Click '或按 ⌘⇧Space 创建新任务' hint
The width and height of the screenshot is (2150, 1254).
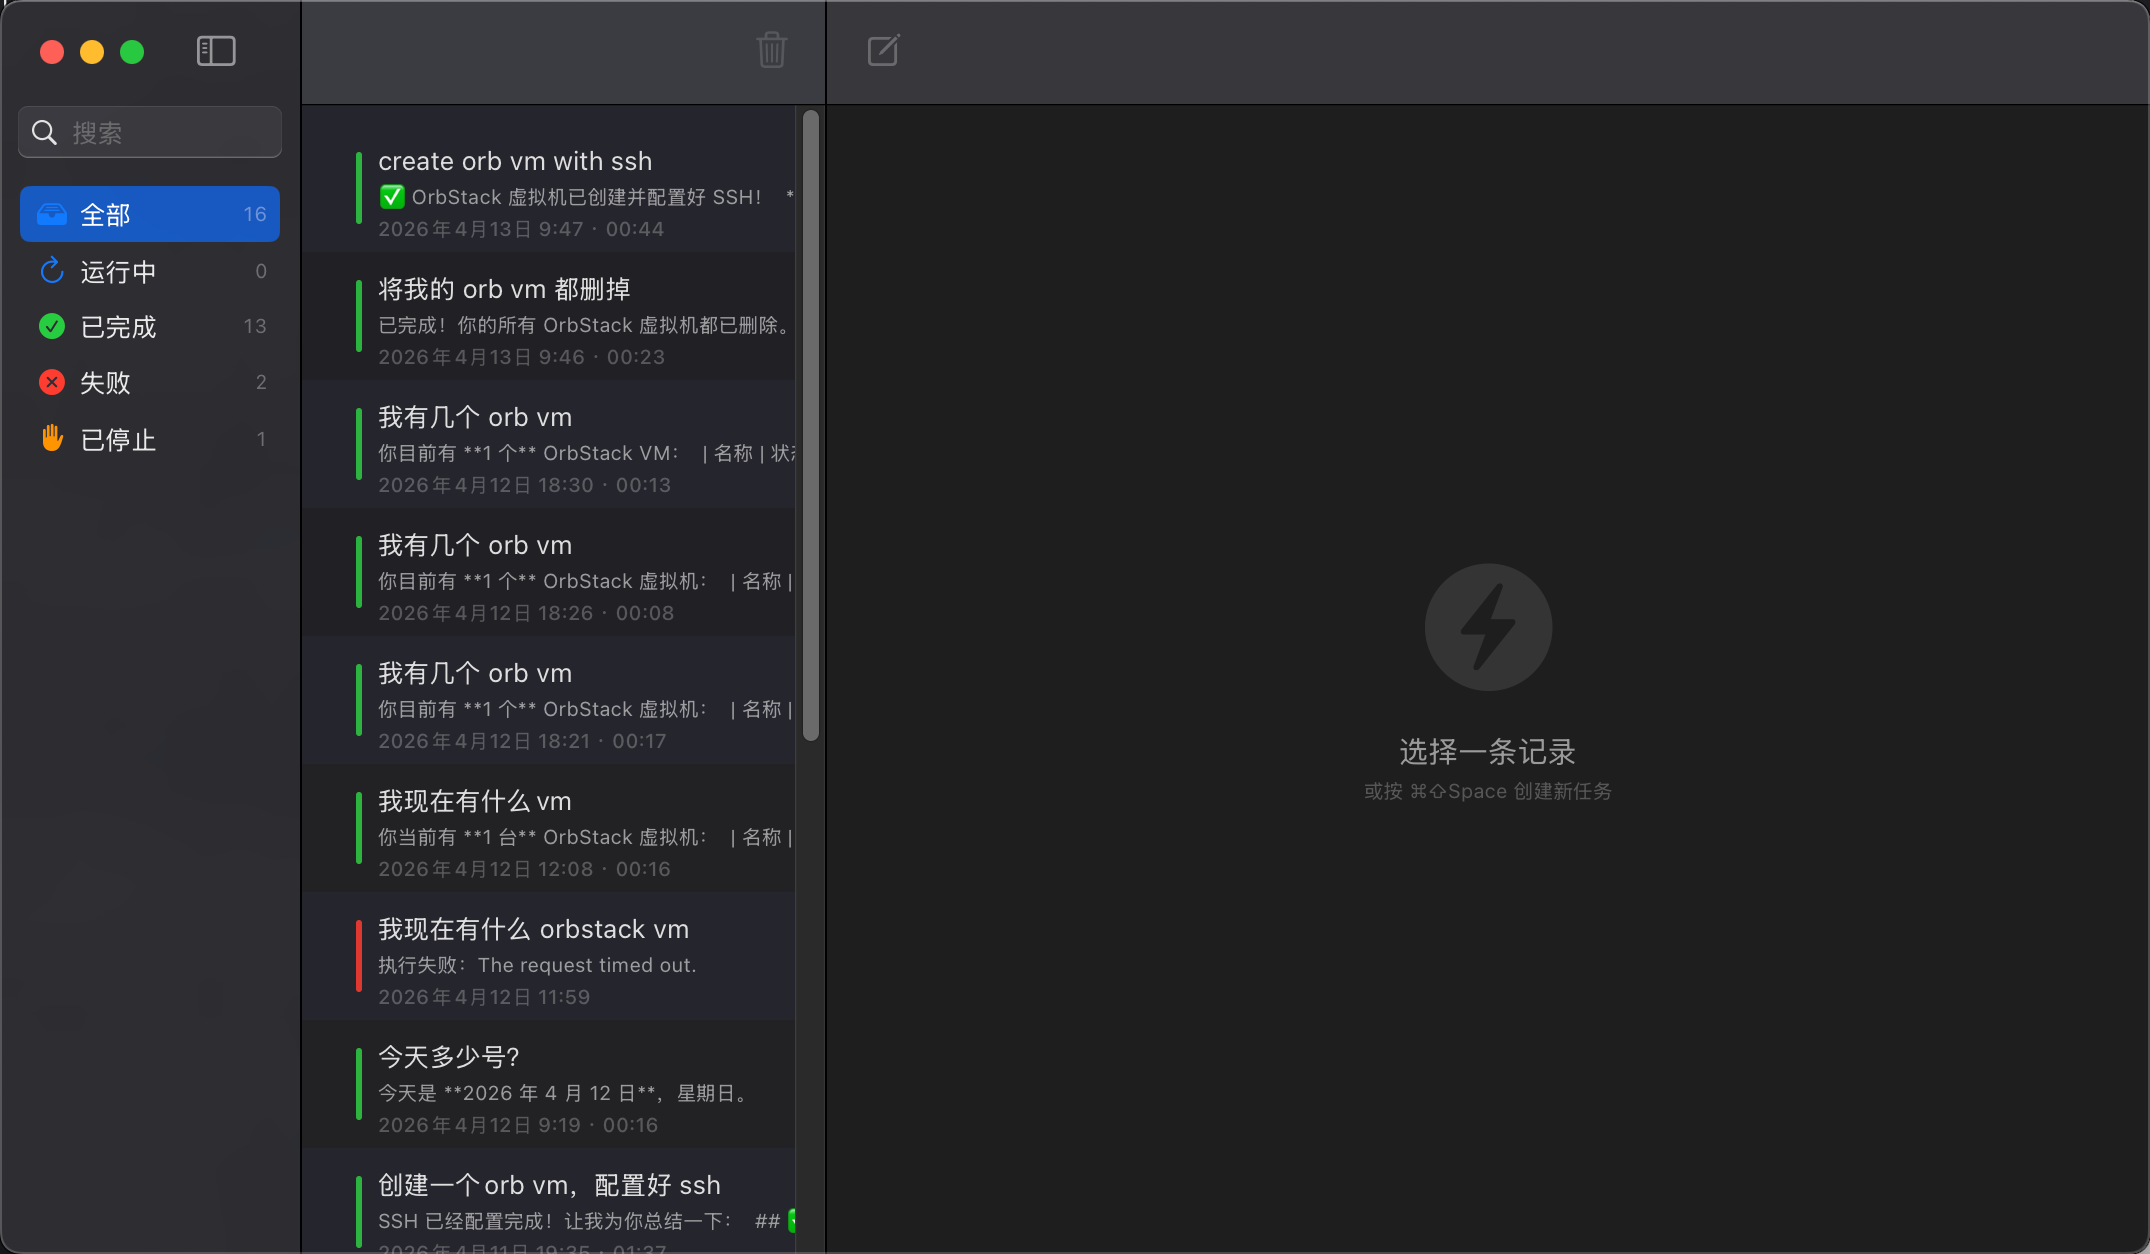click(x=1487, y=791)
